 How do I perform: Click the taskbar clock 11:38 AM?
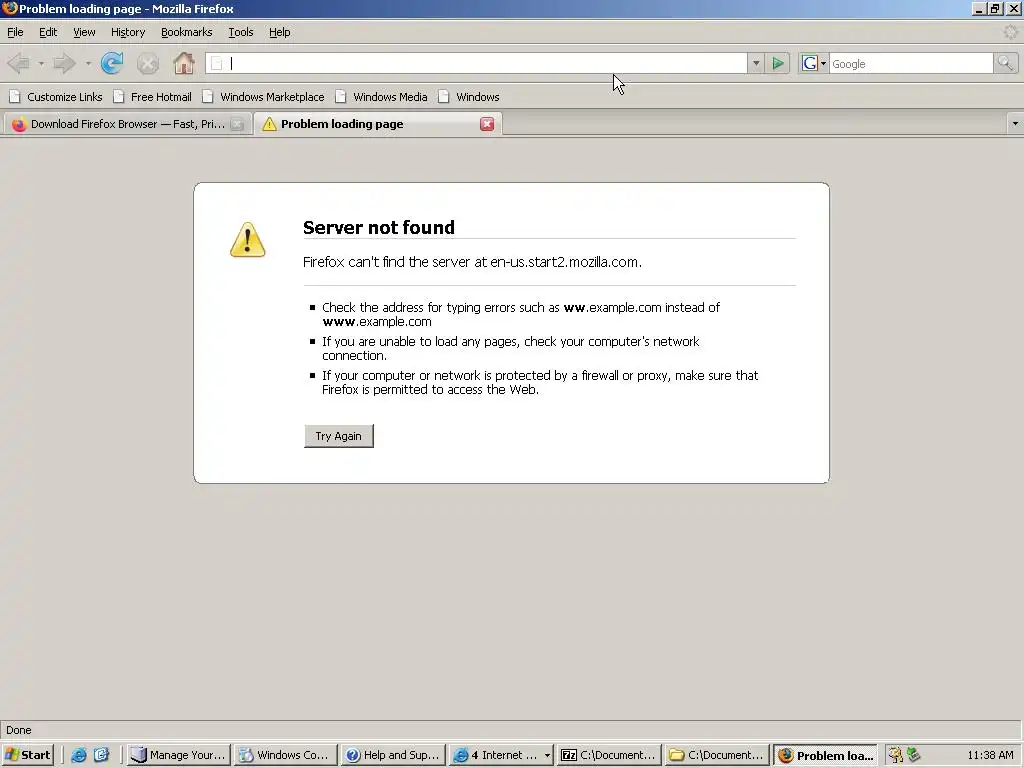click(990, 755)
